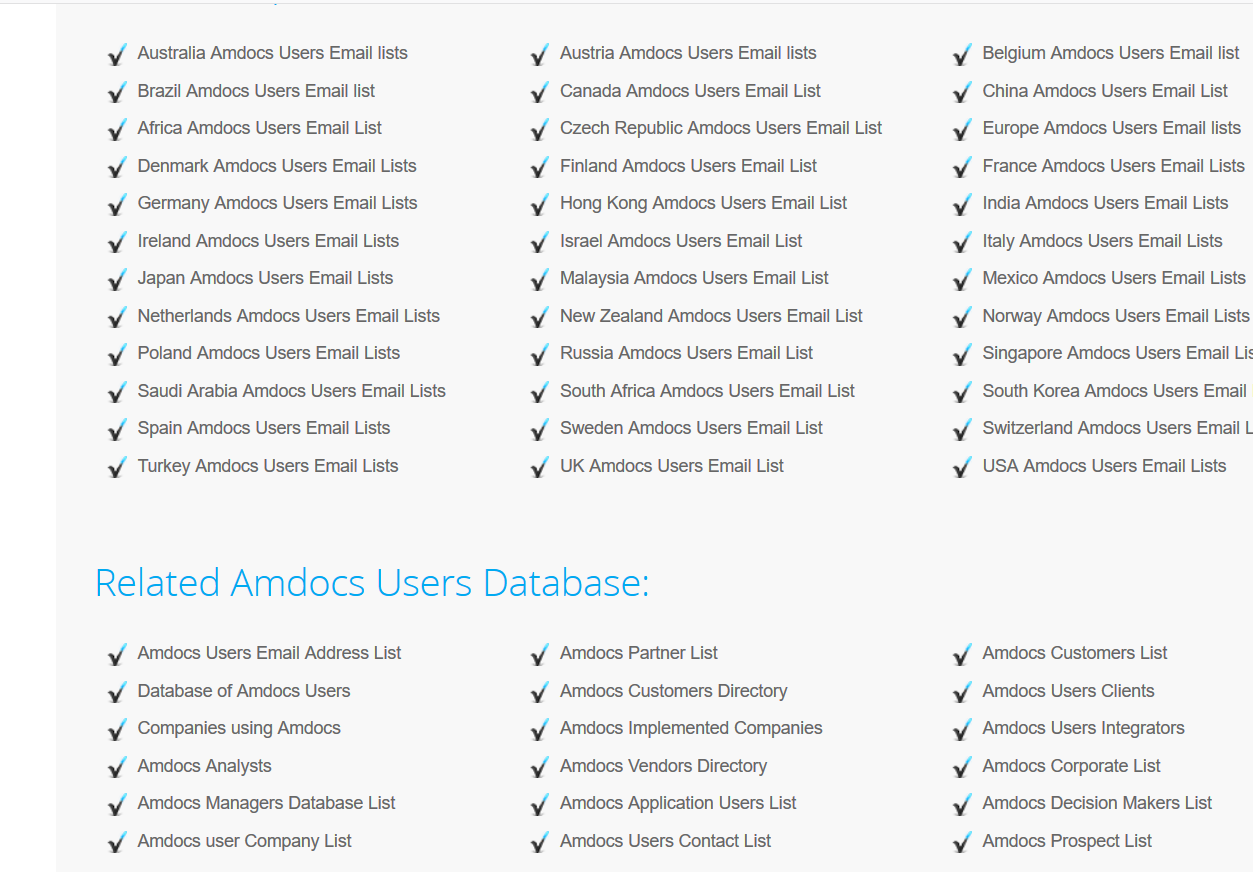Click 'France Amdocs Users Email Lists'

pos(1114,166)
